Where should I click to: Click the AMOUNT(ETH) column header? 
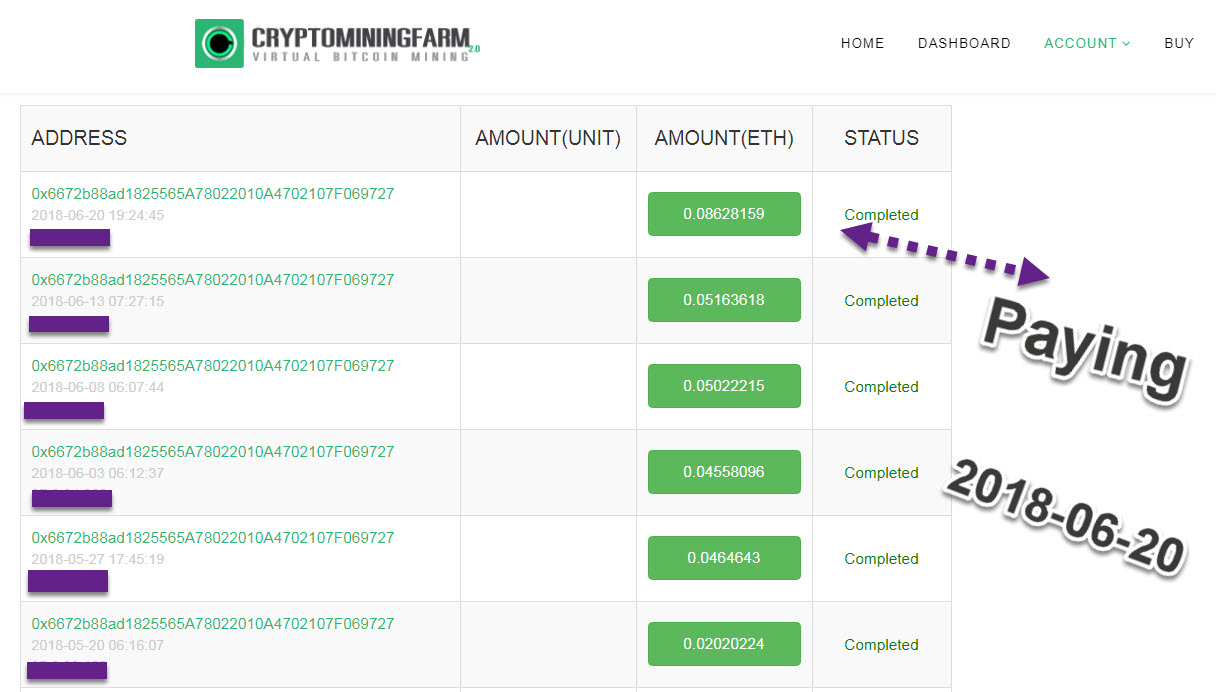click(724, 138)
